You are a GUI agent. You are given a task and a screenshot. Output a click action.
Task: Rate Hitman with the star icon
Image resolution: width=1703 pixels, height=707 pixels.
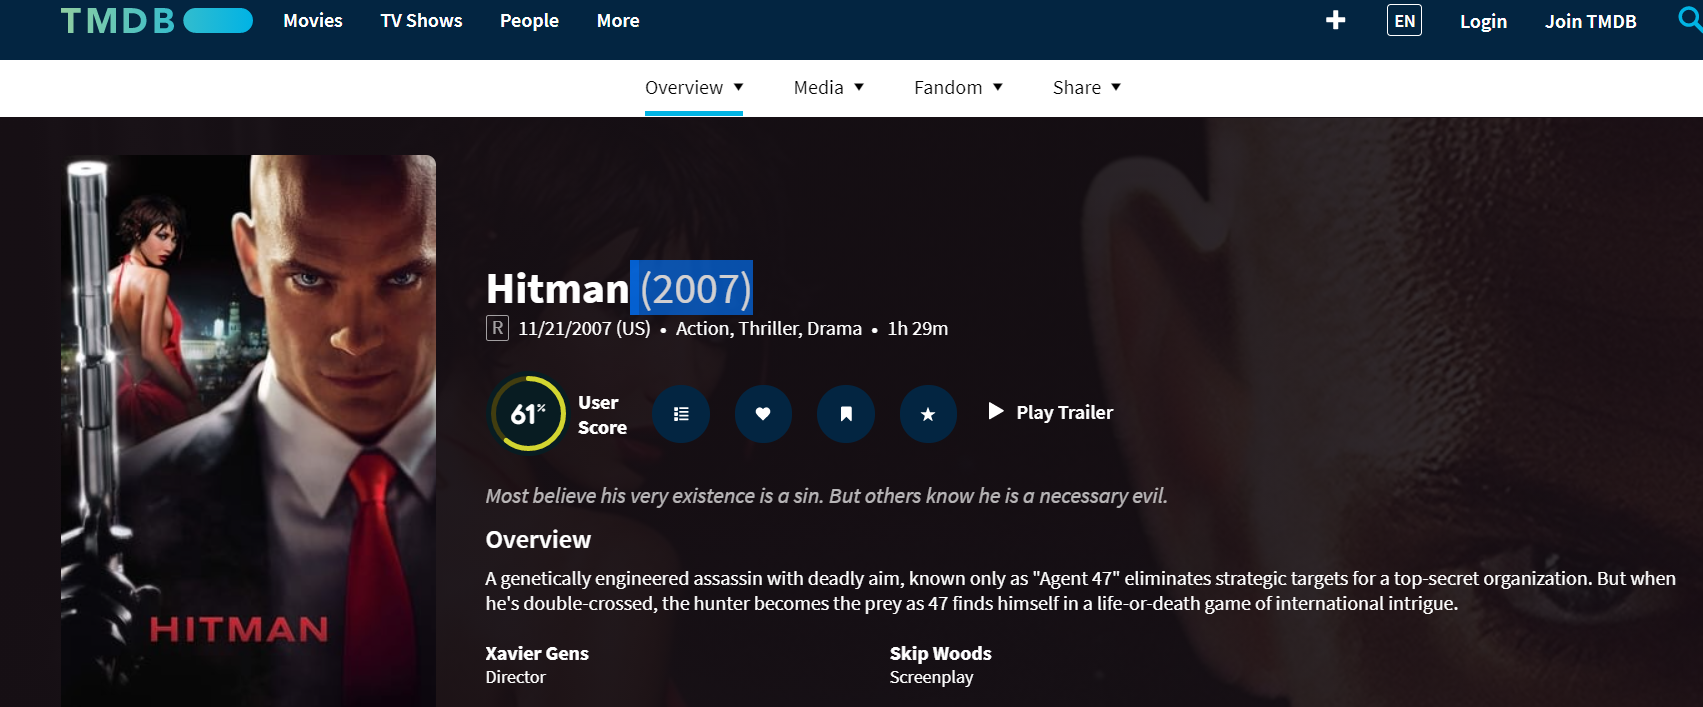[x=928, y=414]
